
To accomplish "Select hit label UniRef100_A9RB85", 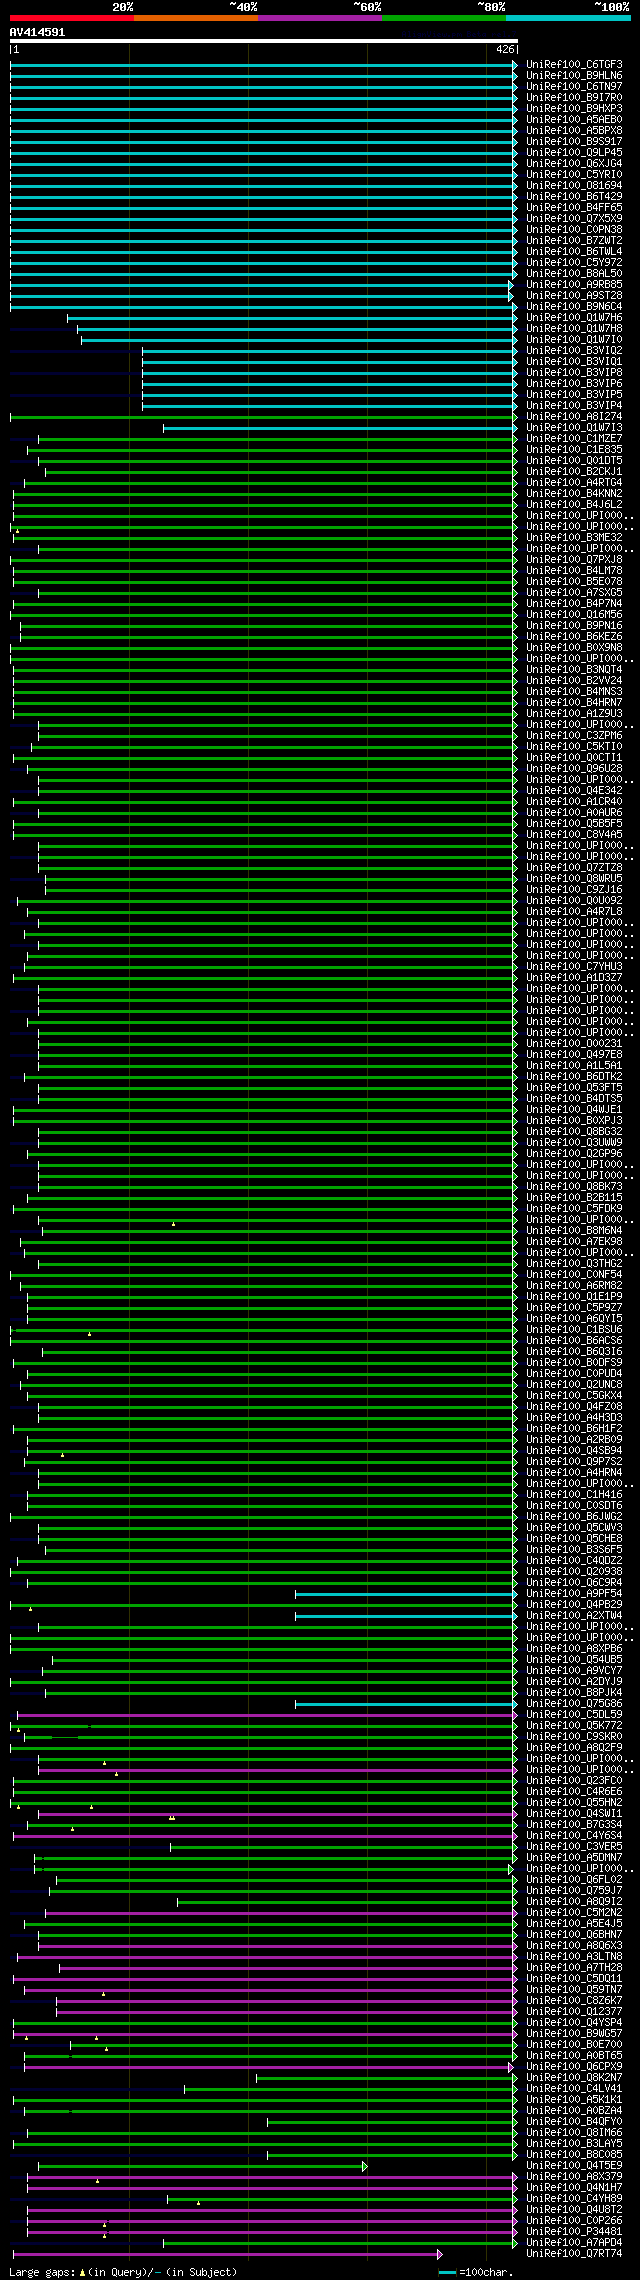I will click(574, 285).
